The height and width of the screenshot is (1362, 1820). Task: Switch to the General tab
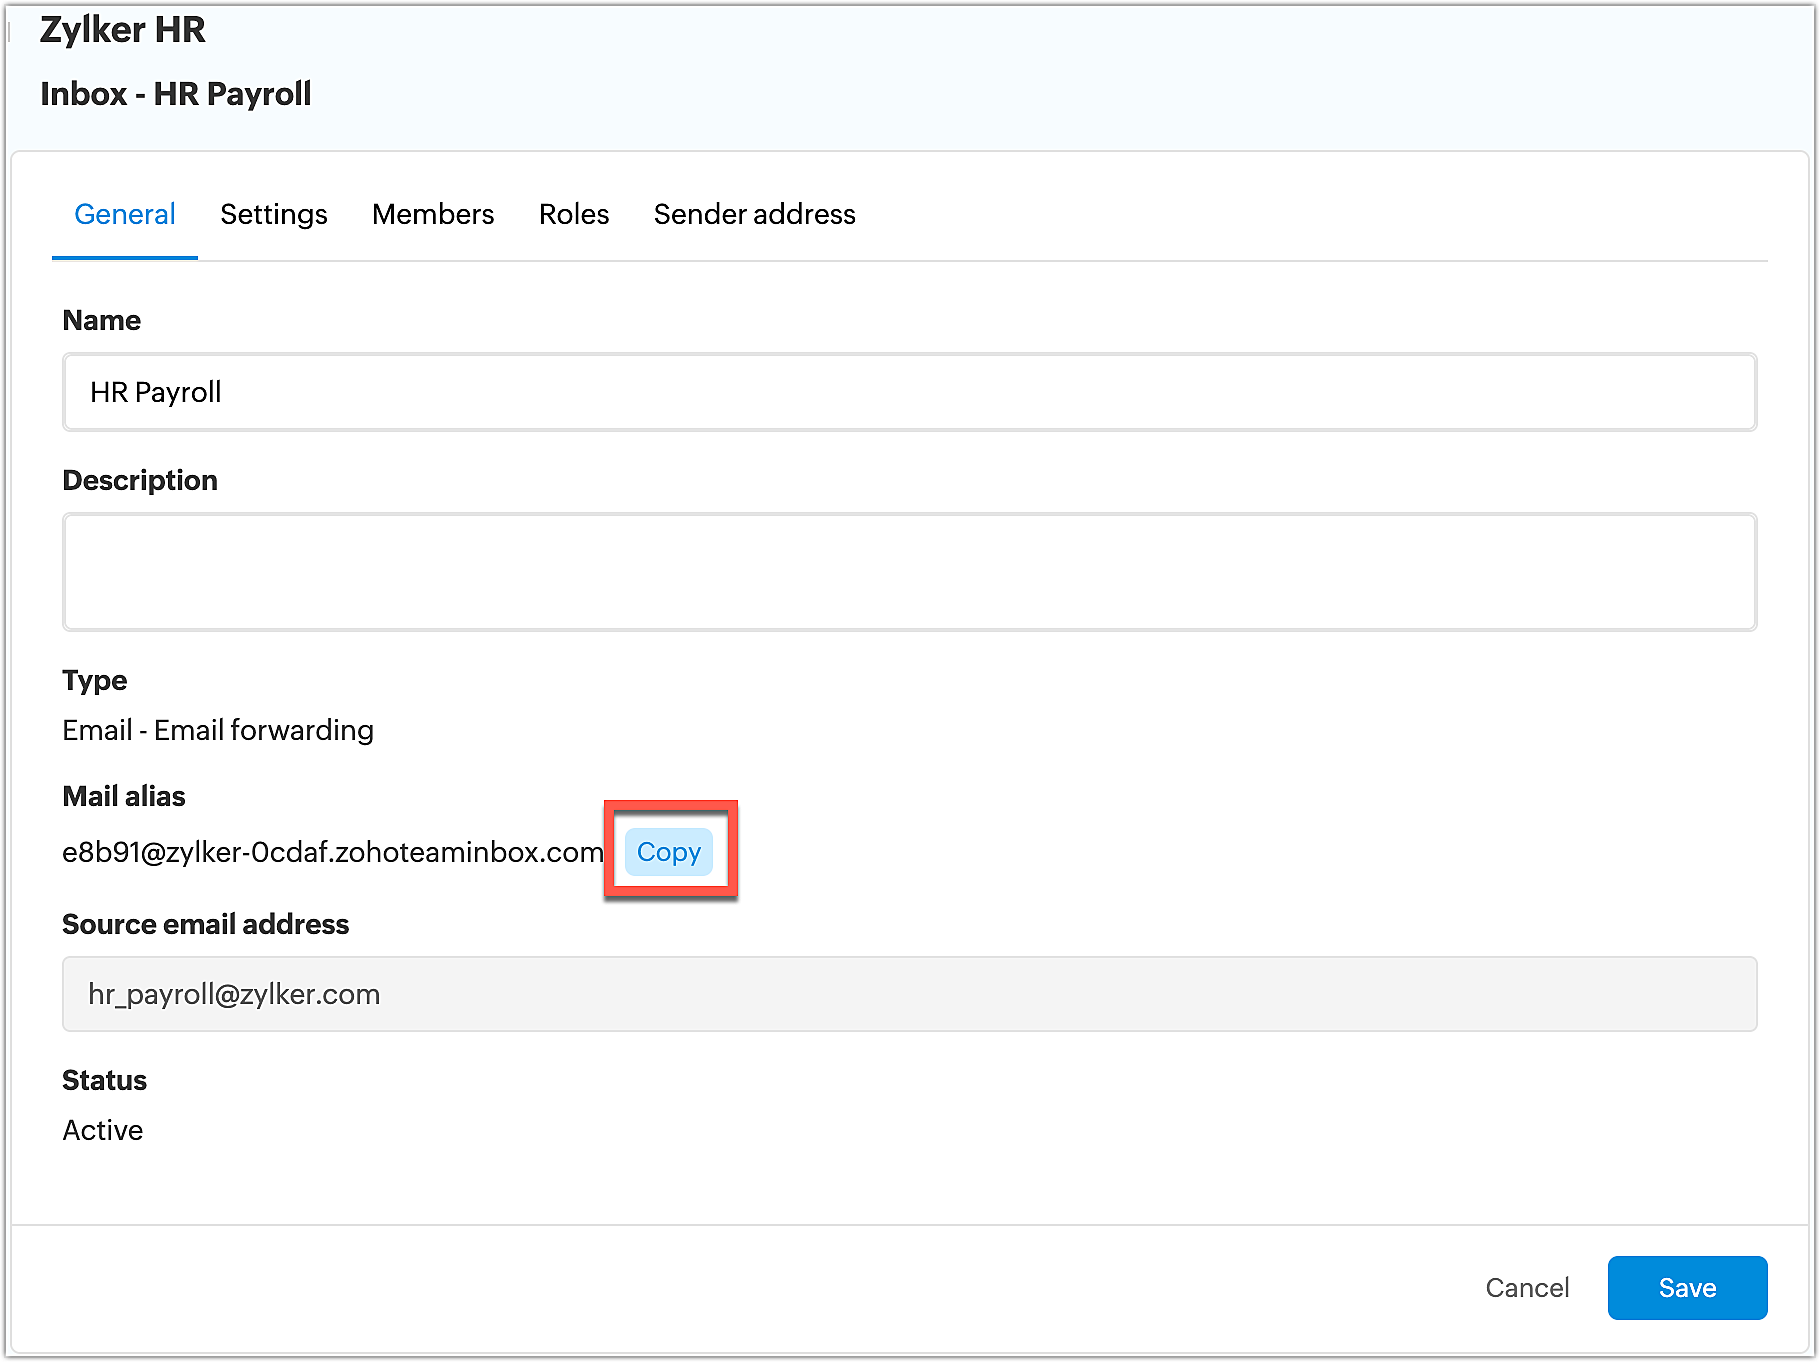(125, 214)
